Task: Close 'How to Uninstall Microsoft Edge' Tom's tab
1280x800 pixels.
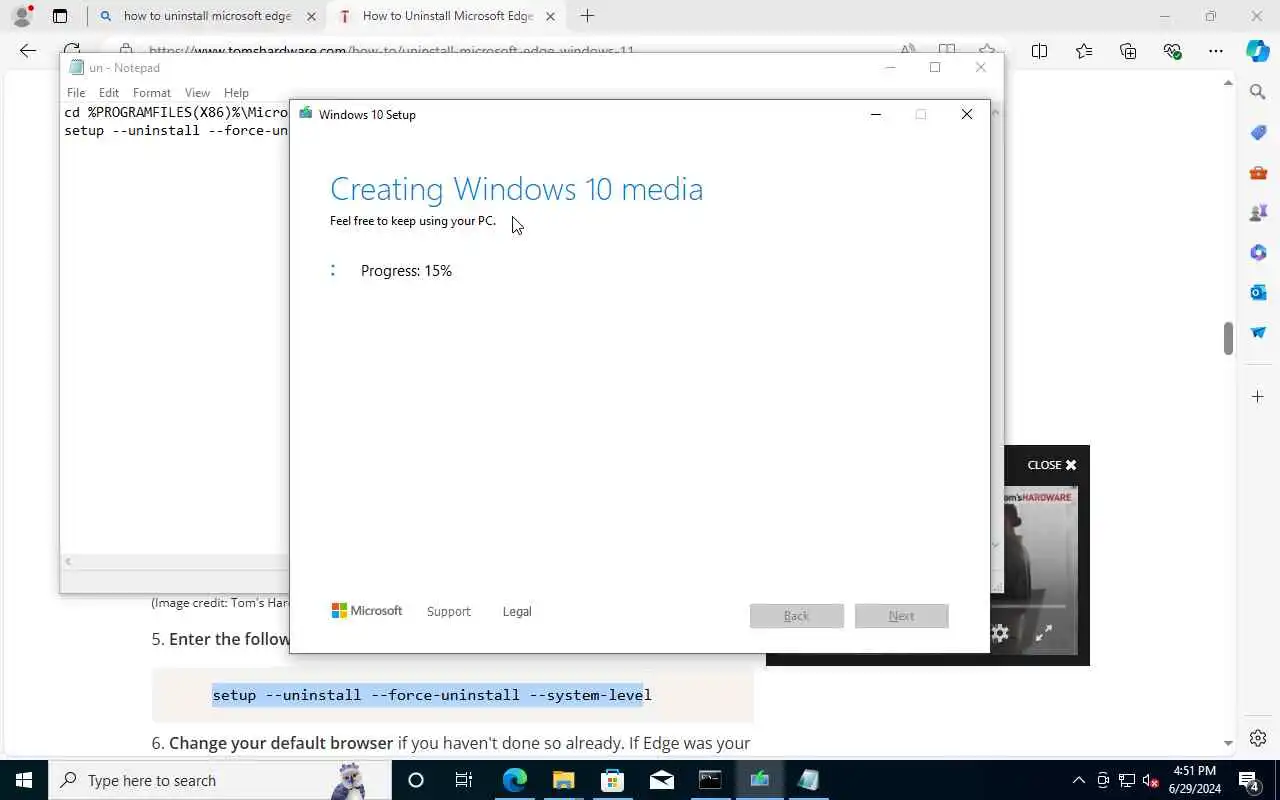Action: pyautogui.click(x=550, y=16)
